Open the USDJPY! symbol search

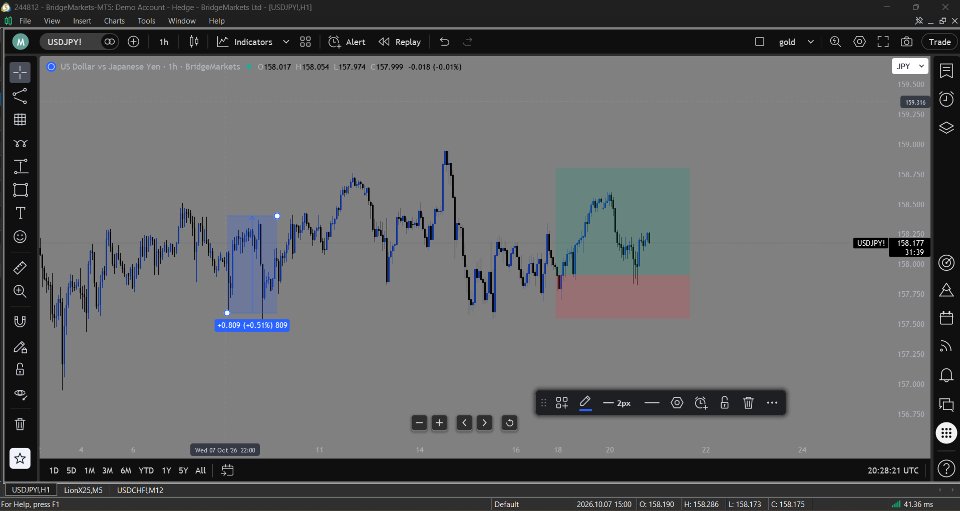66,42
